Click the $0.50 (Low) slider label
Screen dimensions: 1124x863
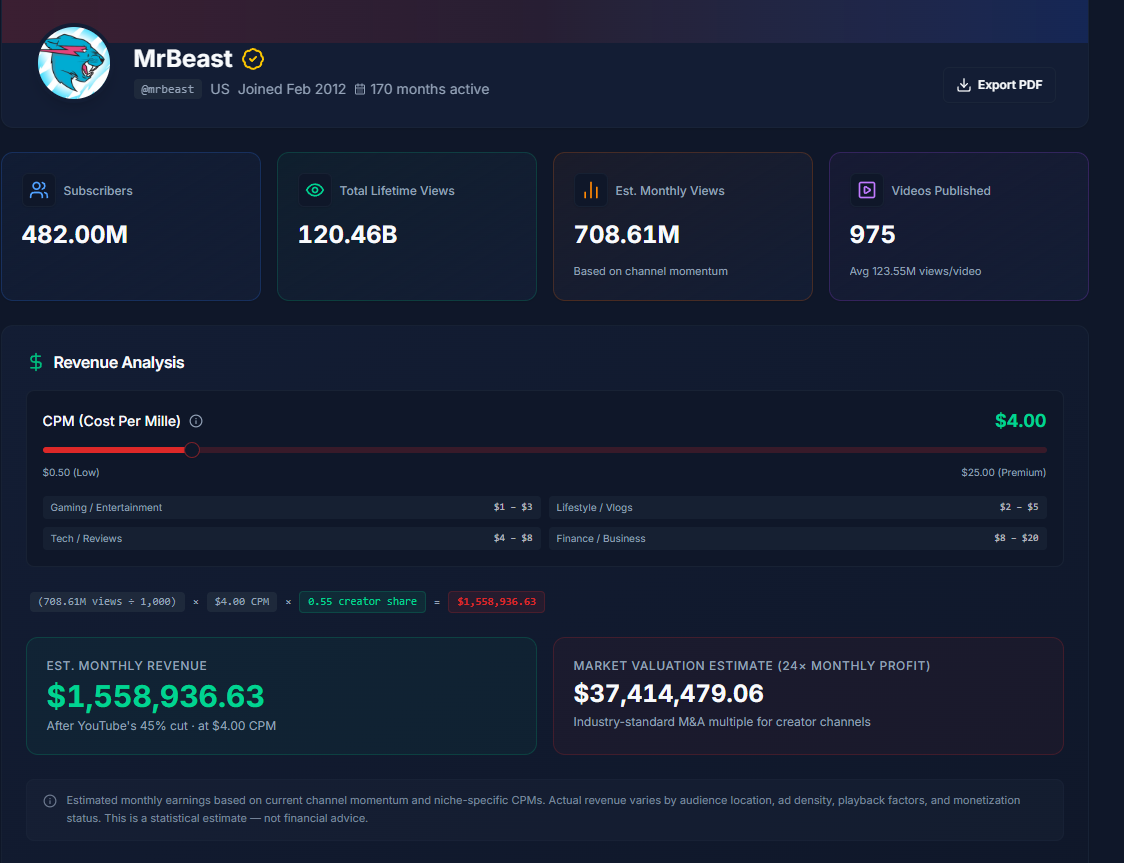(x=71, y=472)
